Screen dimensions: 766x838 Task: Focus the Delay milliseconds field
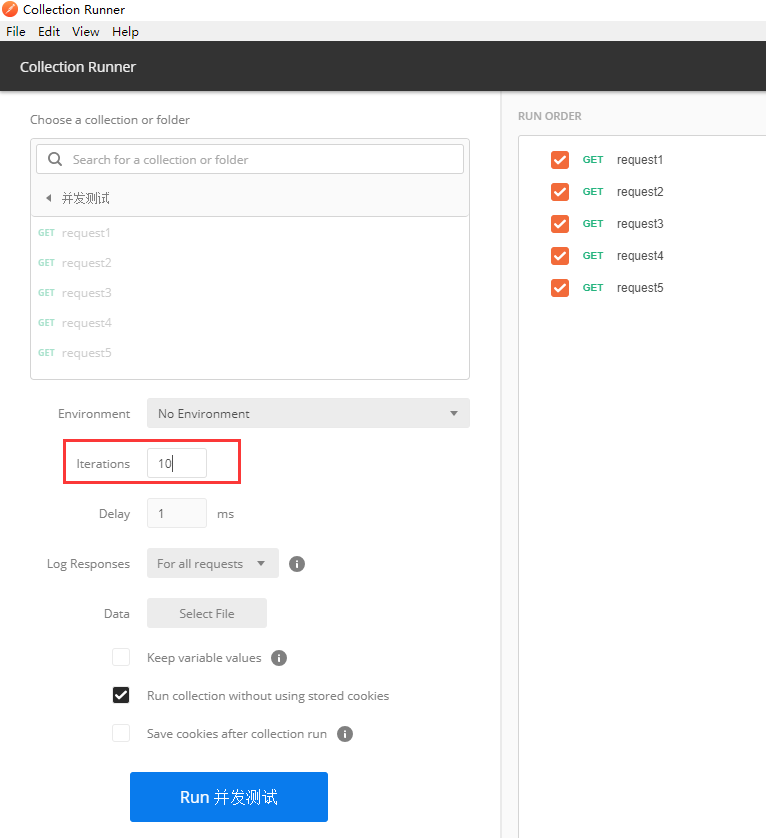[x=177, y=514]
